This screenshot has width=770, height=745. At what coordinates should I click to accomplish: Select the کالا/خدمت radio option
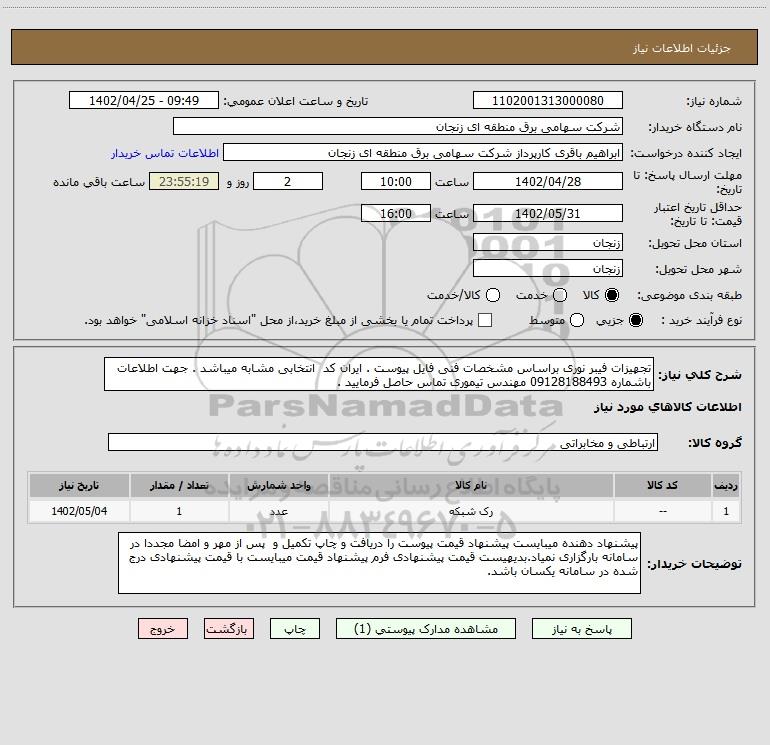pos(493,295)
